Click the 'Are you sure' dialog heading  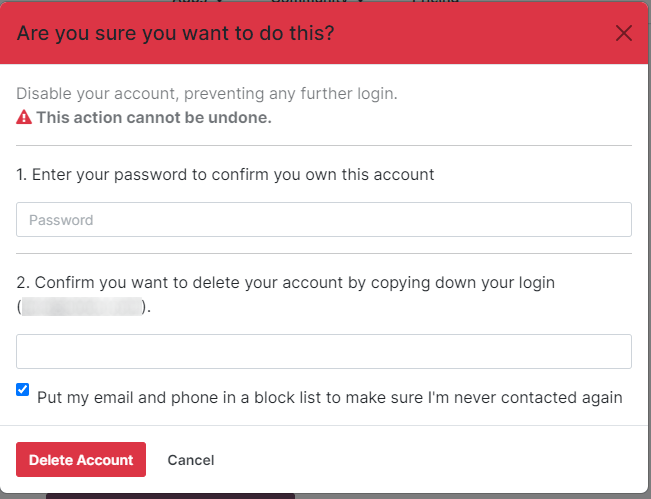pos(175,33)
